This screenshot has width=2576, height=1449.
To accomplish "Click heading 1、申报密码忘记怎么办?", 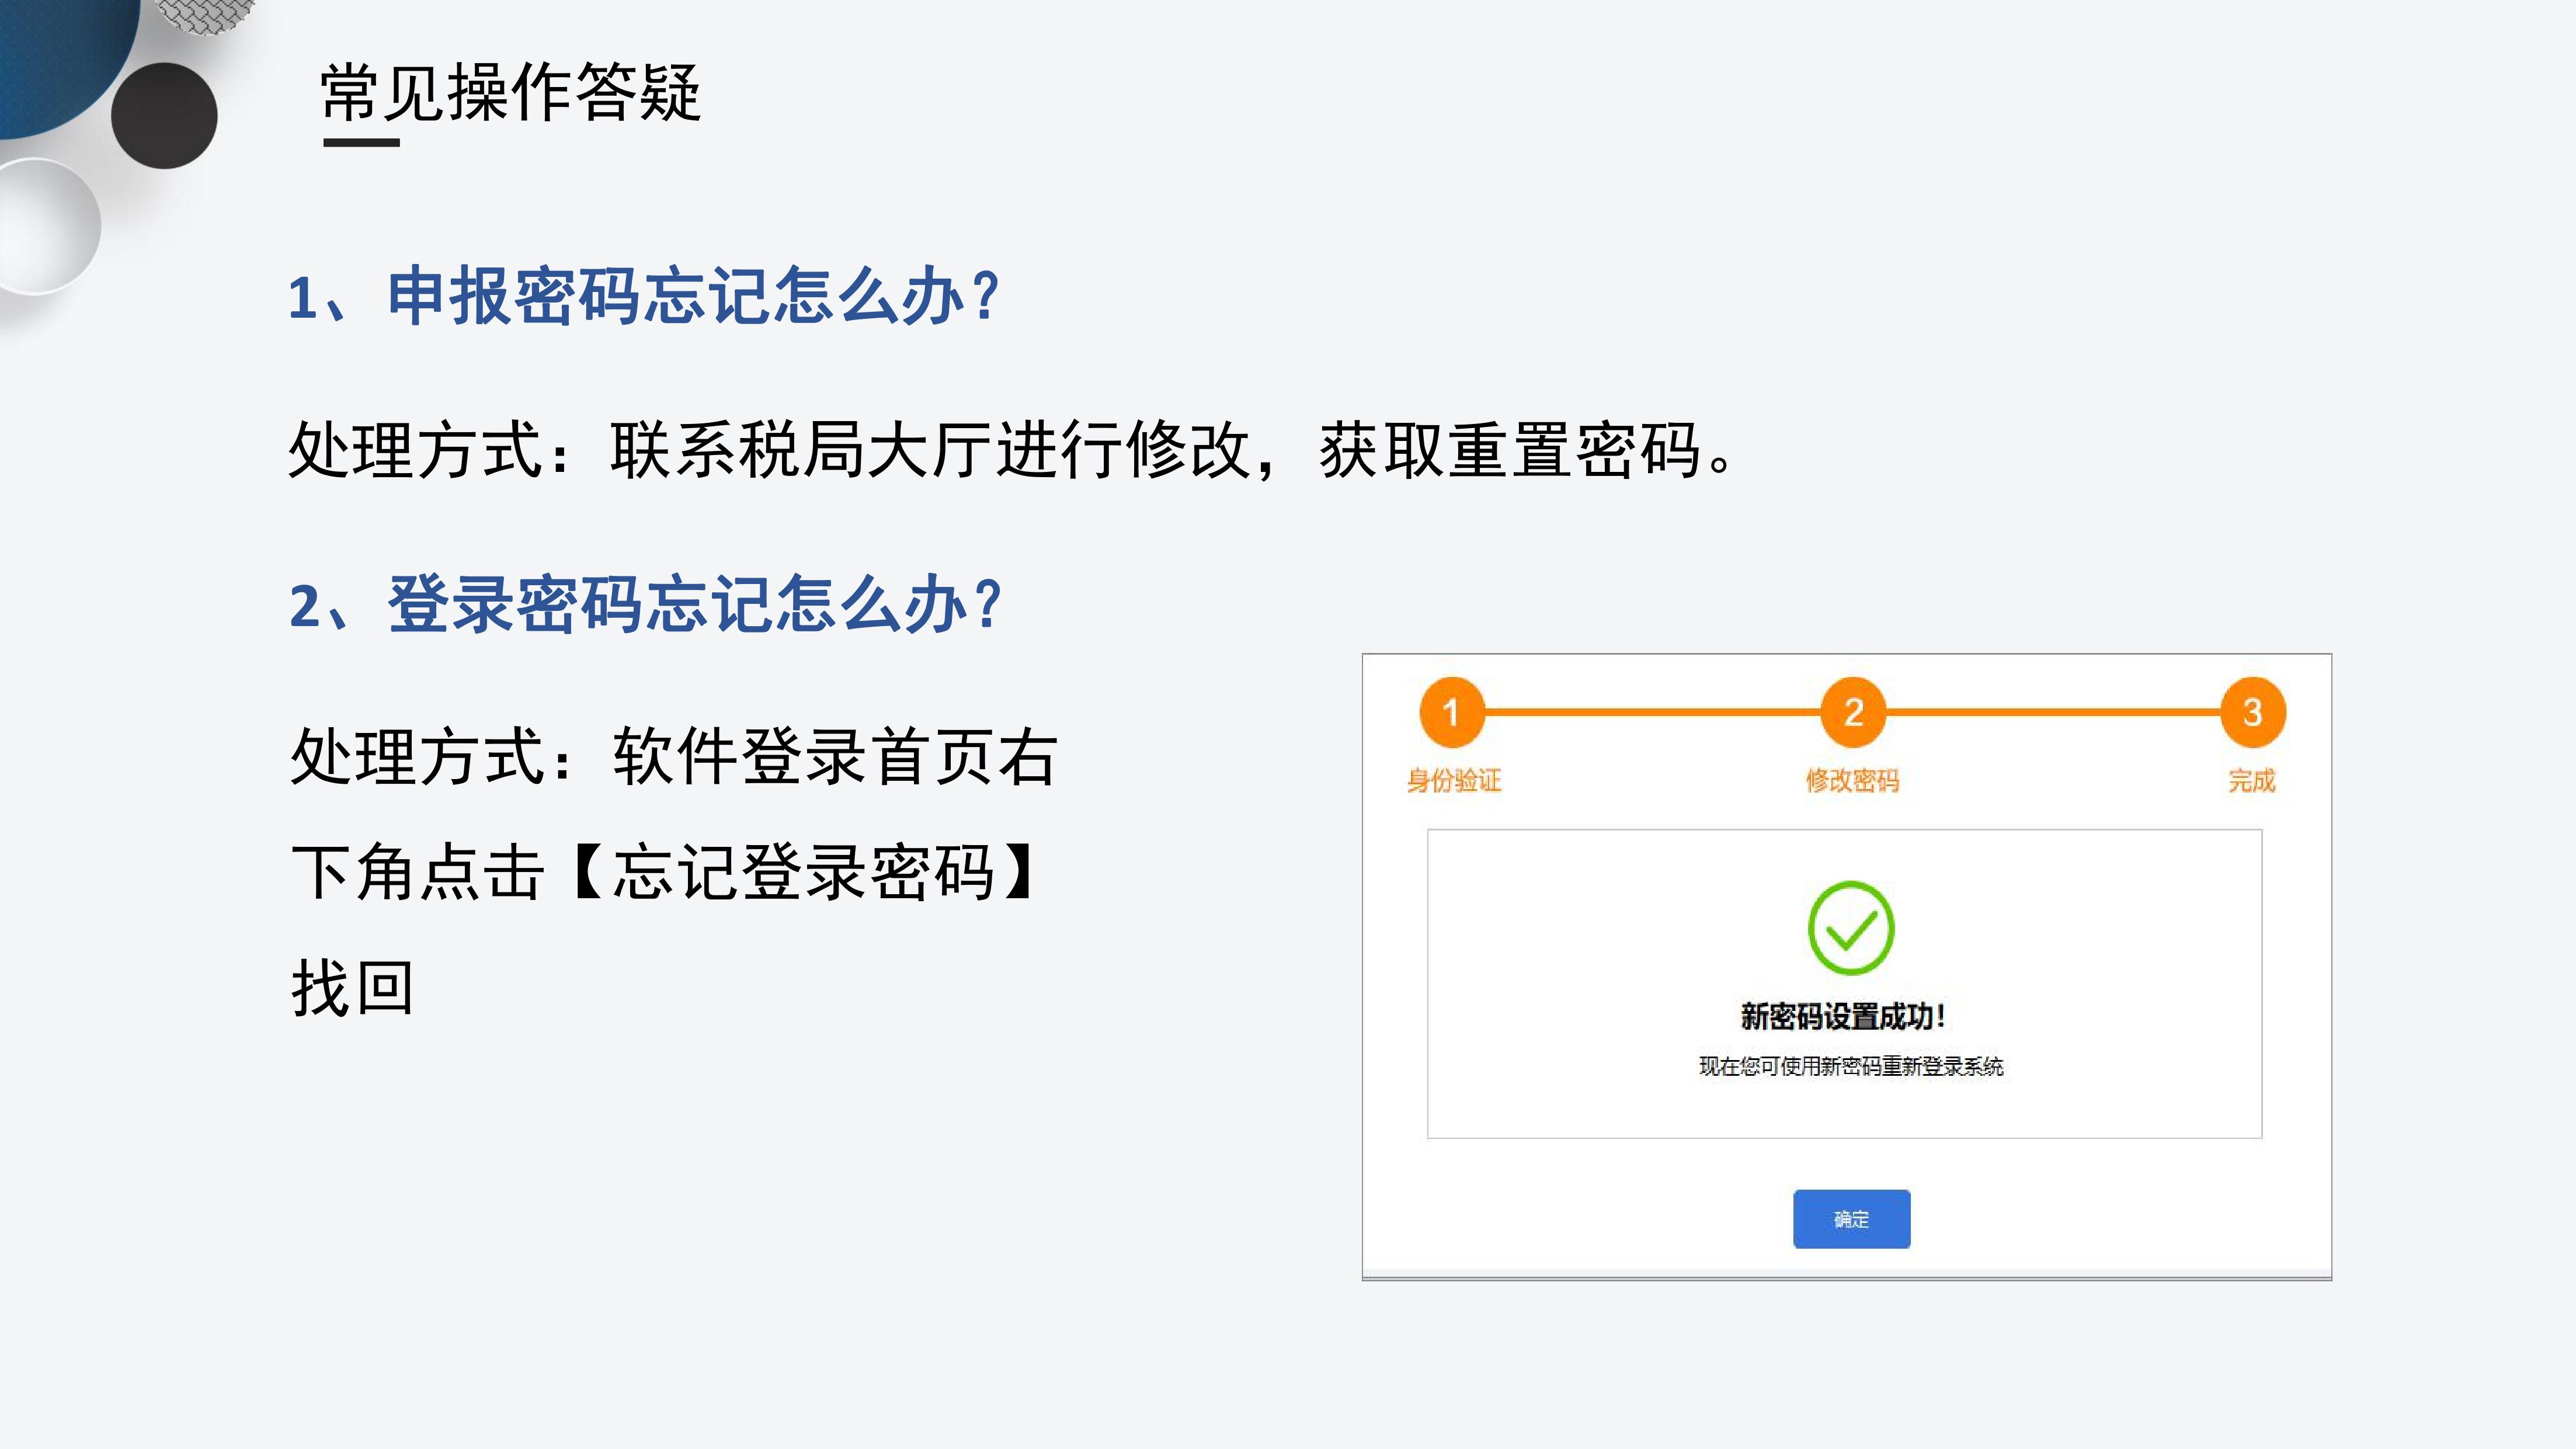I will [645, 296].
